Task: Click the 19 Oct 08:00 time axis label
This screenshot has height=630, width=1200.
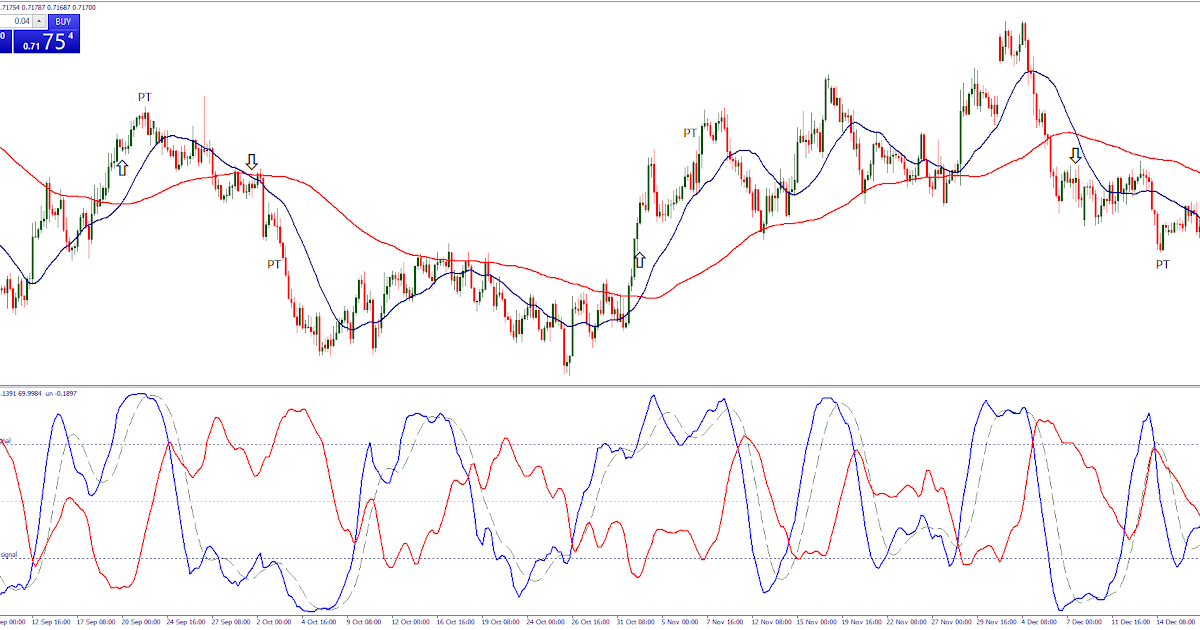Action: coord(501,622)
